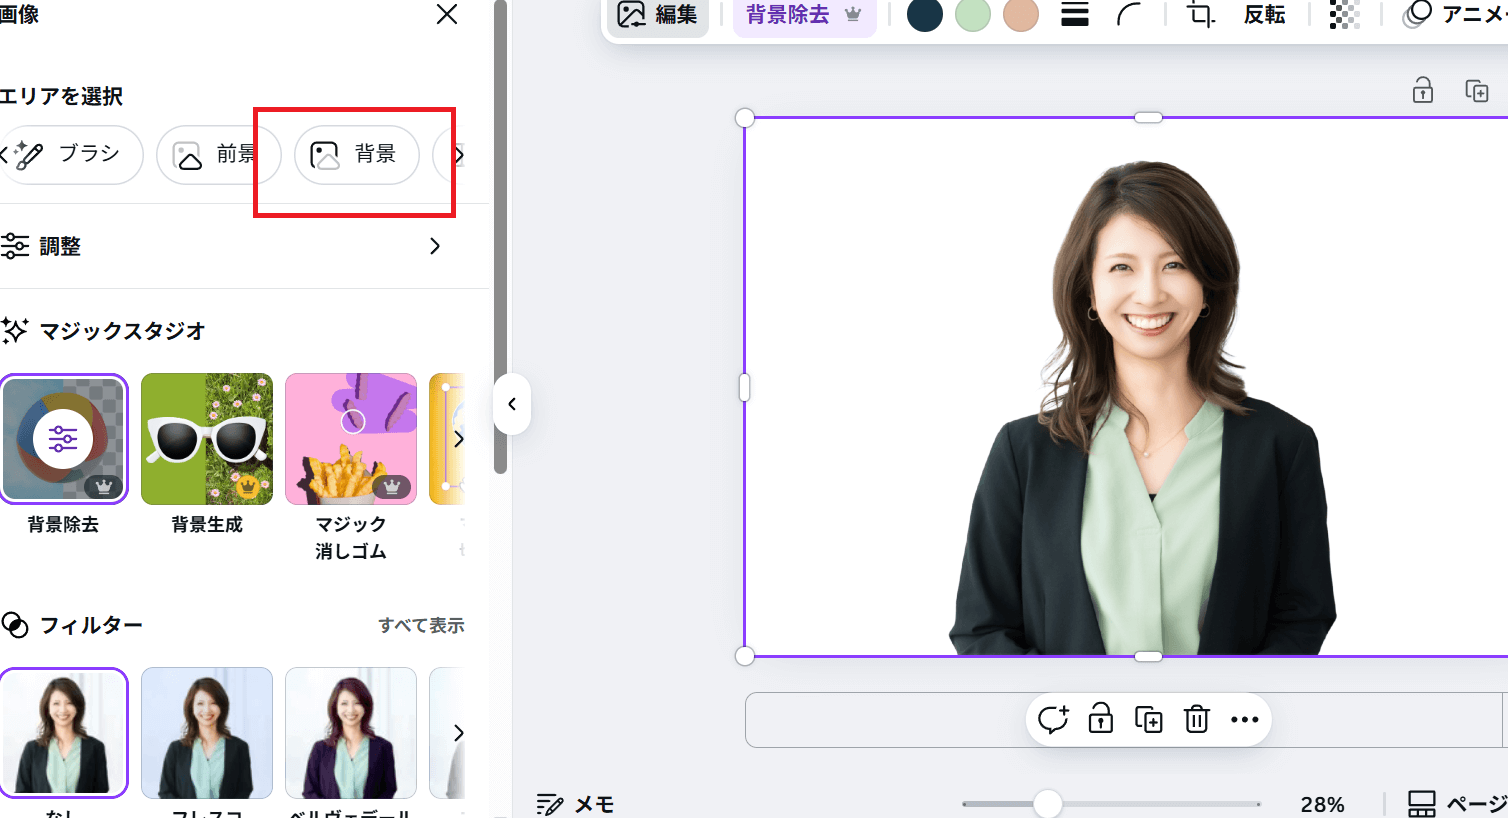Select the dark navy color swatch
The image size is (1508, 818).
click(925, 15)
